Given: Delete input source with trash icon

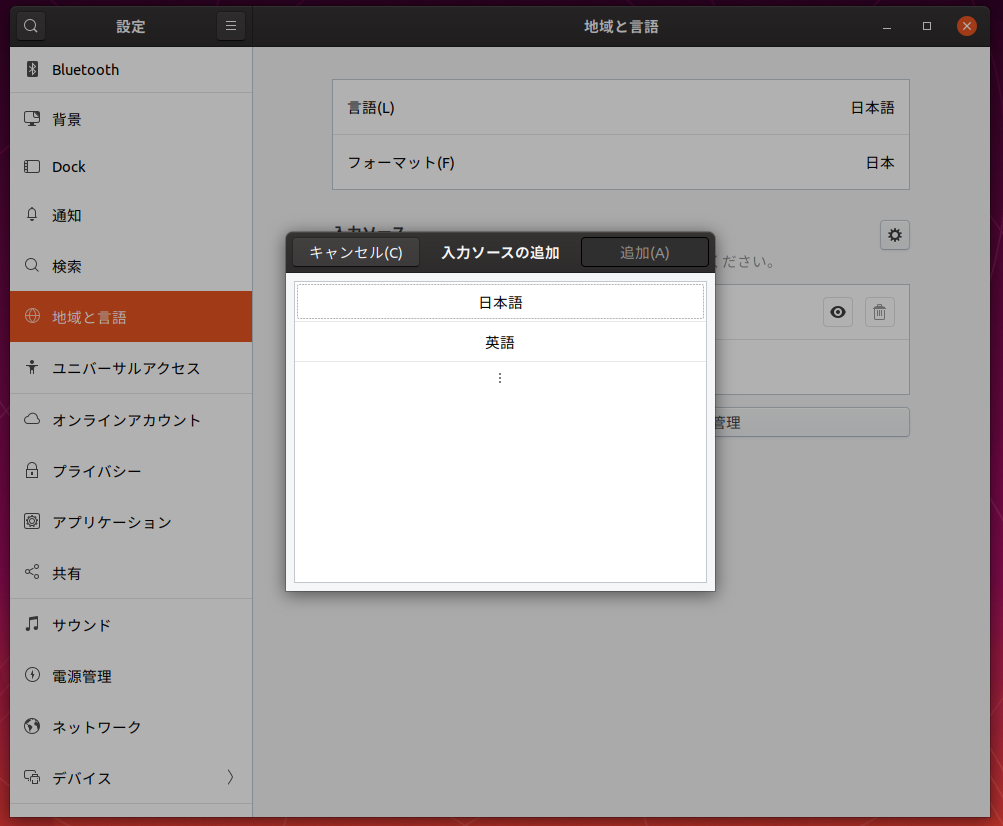Looking at the screenshot, I should click(880, 312).
